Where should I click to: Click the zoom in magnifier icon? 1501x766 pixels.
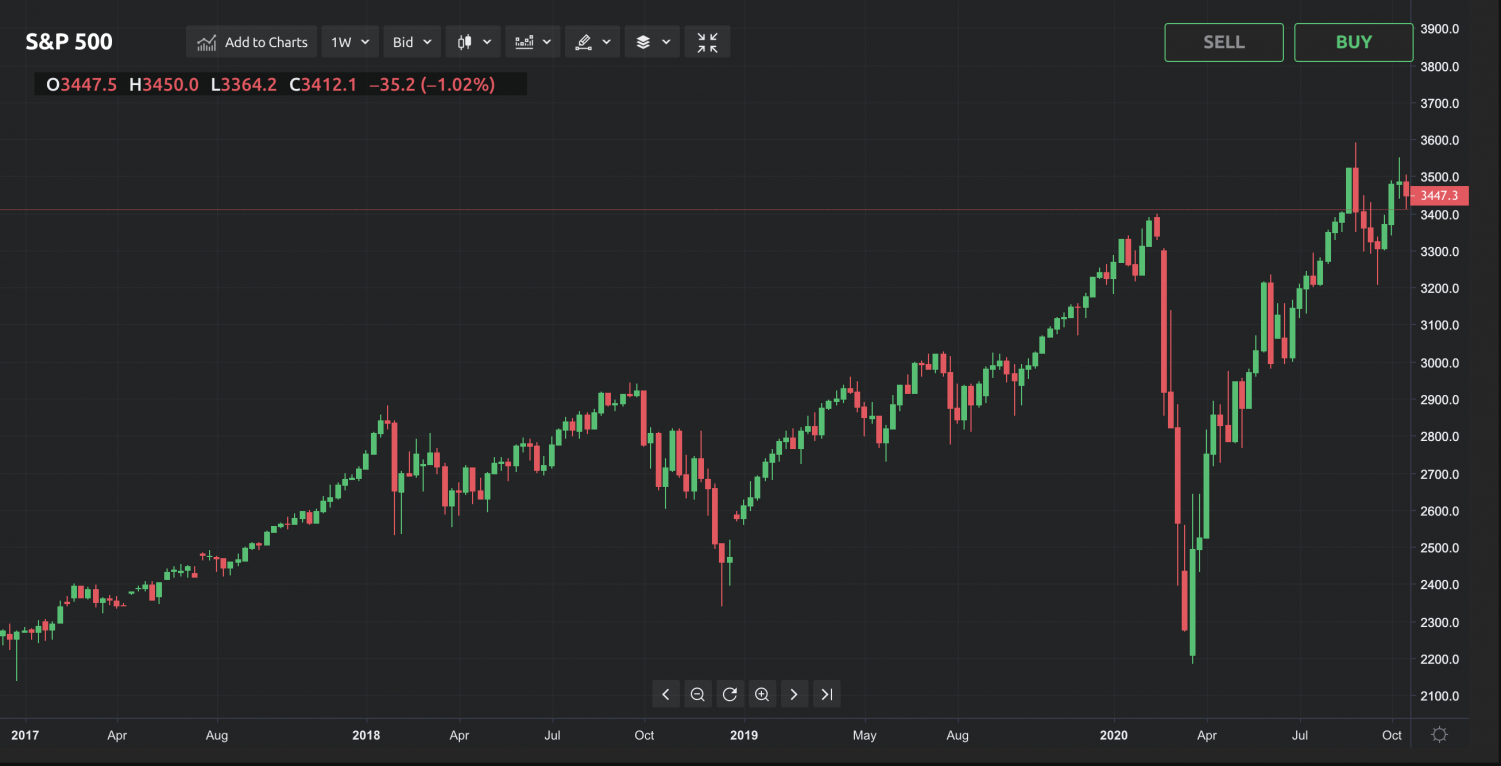(762, 694)
